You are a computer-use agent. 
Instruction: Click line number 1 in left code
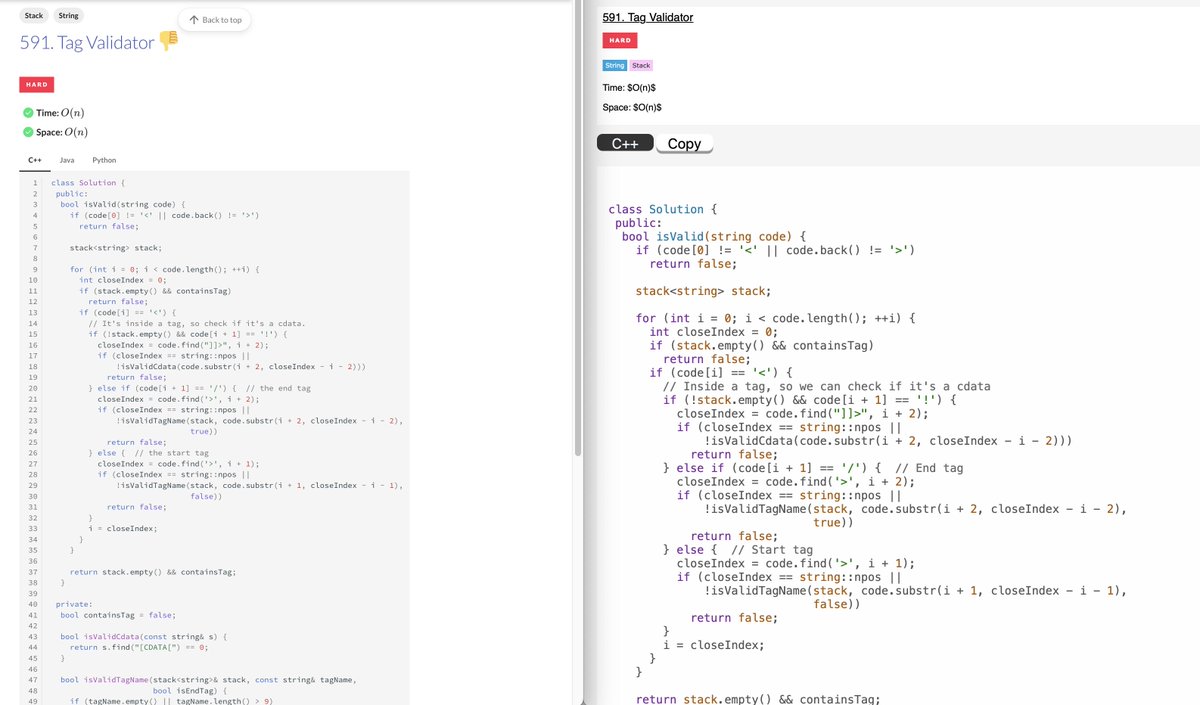pyautogui.click(x=35, y=183)
